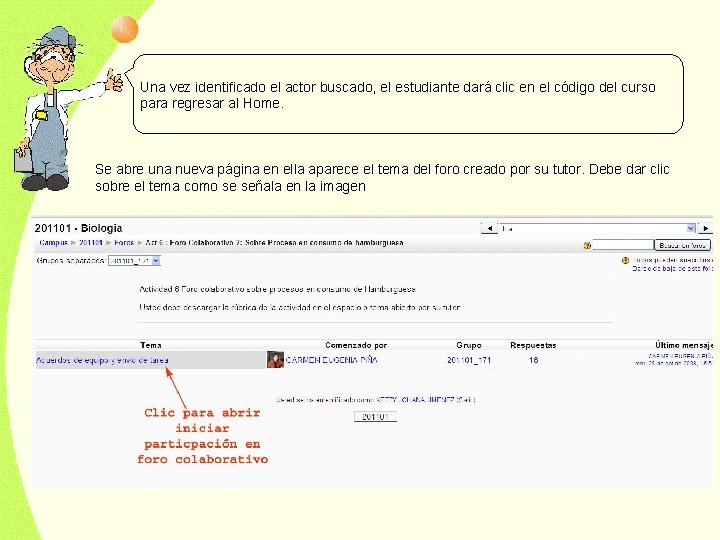Open last message author link in Último mensaje
The height and width of the screenshot is (540, 720).
(x=681, y=356)
